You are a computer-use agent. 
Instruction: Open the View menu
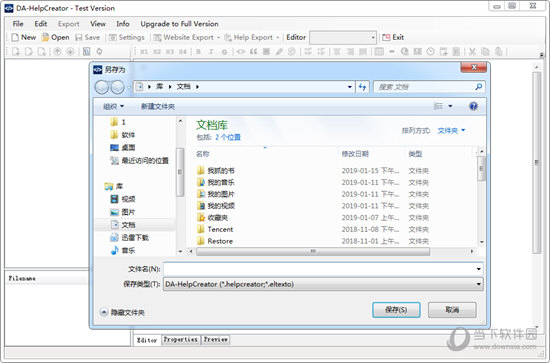98,24
